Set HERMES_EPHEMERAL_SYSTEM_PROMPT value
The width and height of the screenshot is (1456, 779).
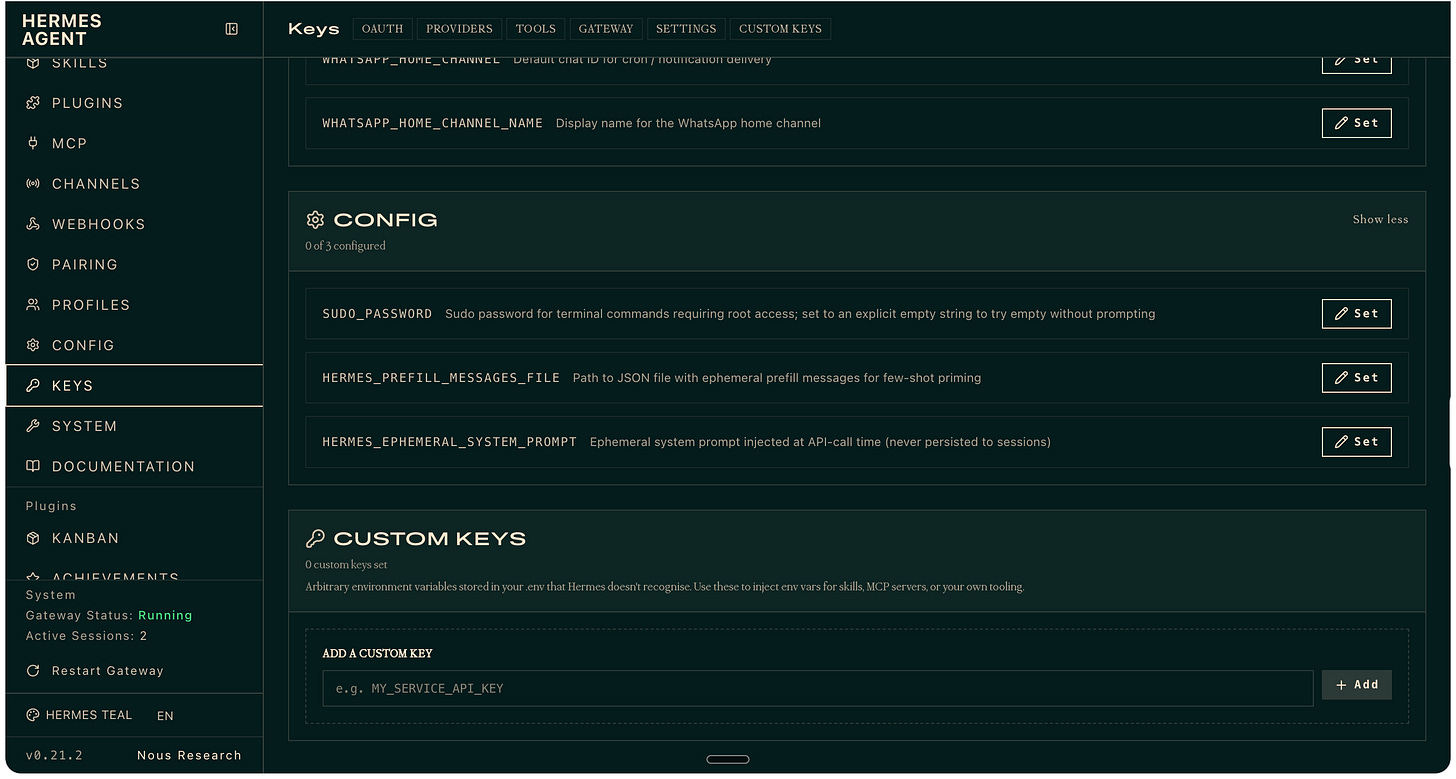pyautogui.click(x=1356, y=442)
